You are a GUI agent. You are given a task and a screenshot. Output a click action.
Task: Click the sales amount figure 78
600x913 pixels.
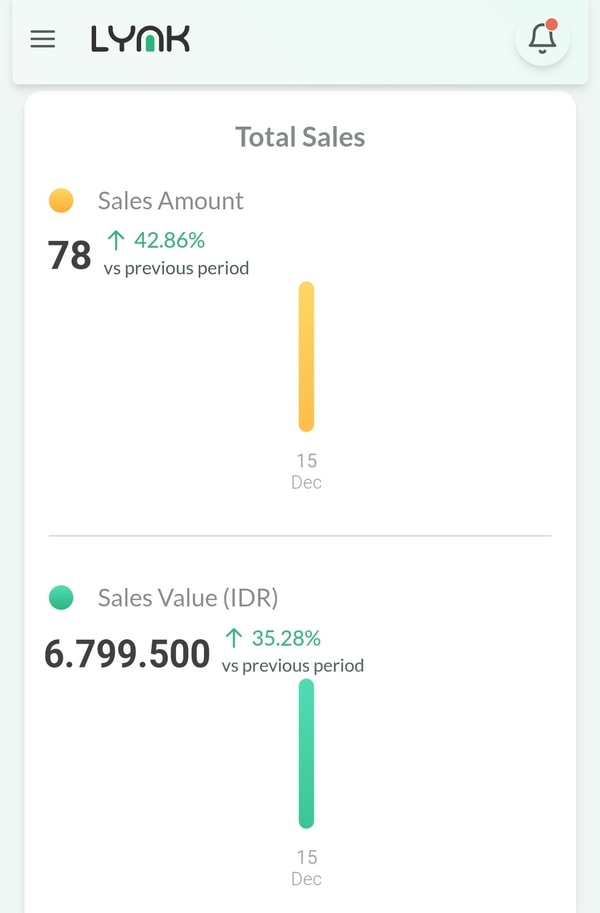tap(70, 255)
